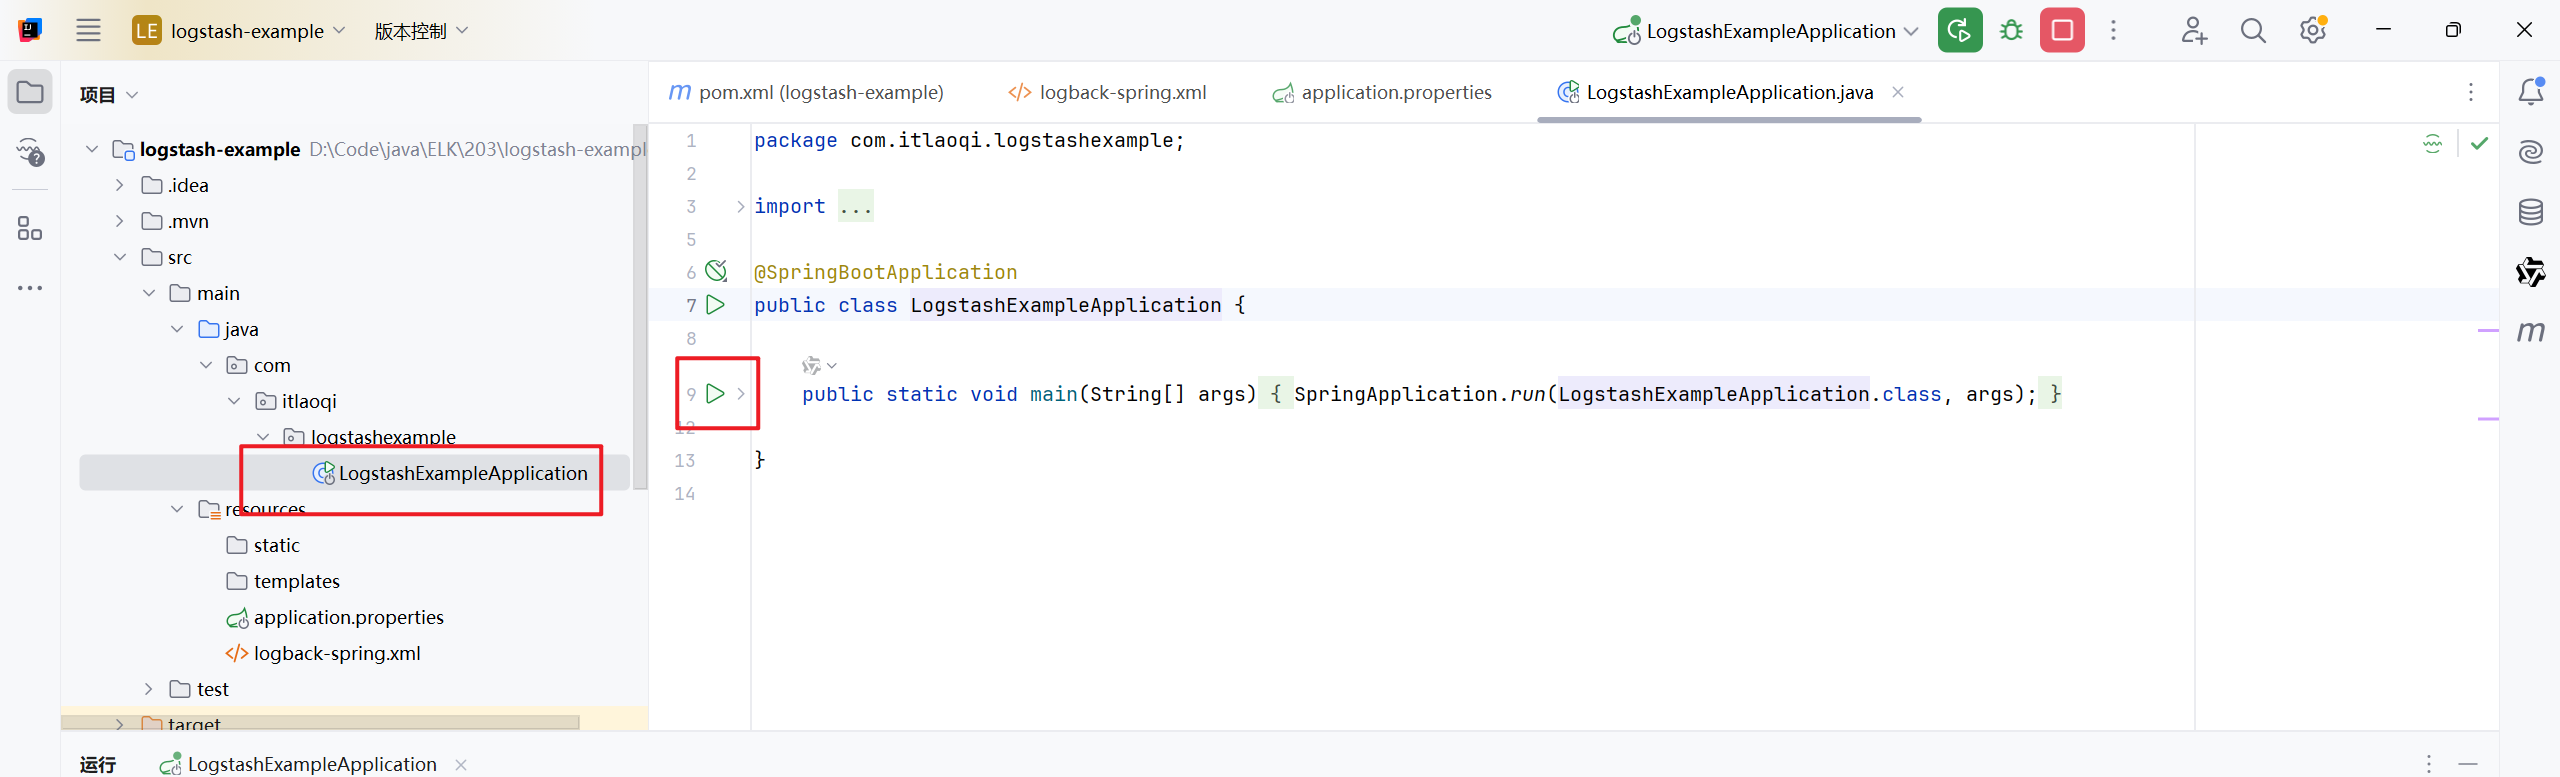Viewport: 2560px width, 777px height.
Task: Open IDE settings gear icon
Action: [x=2312, y=30]
